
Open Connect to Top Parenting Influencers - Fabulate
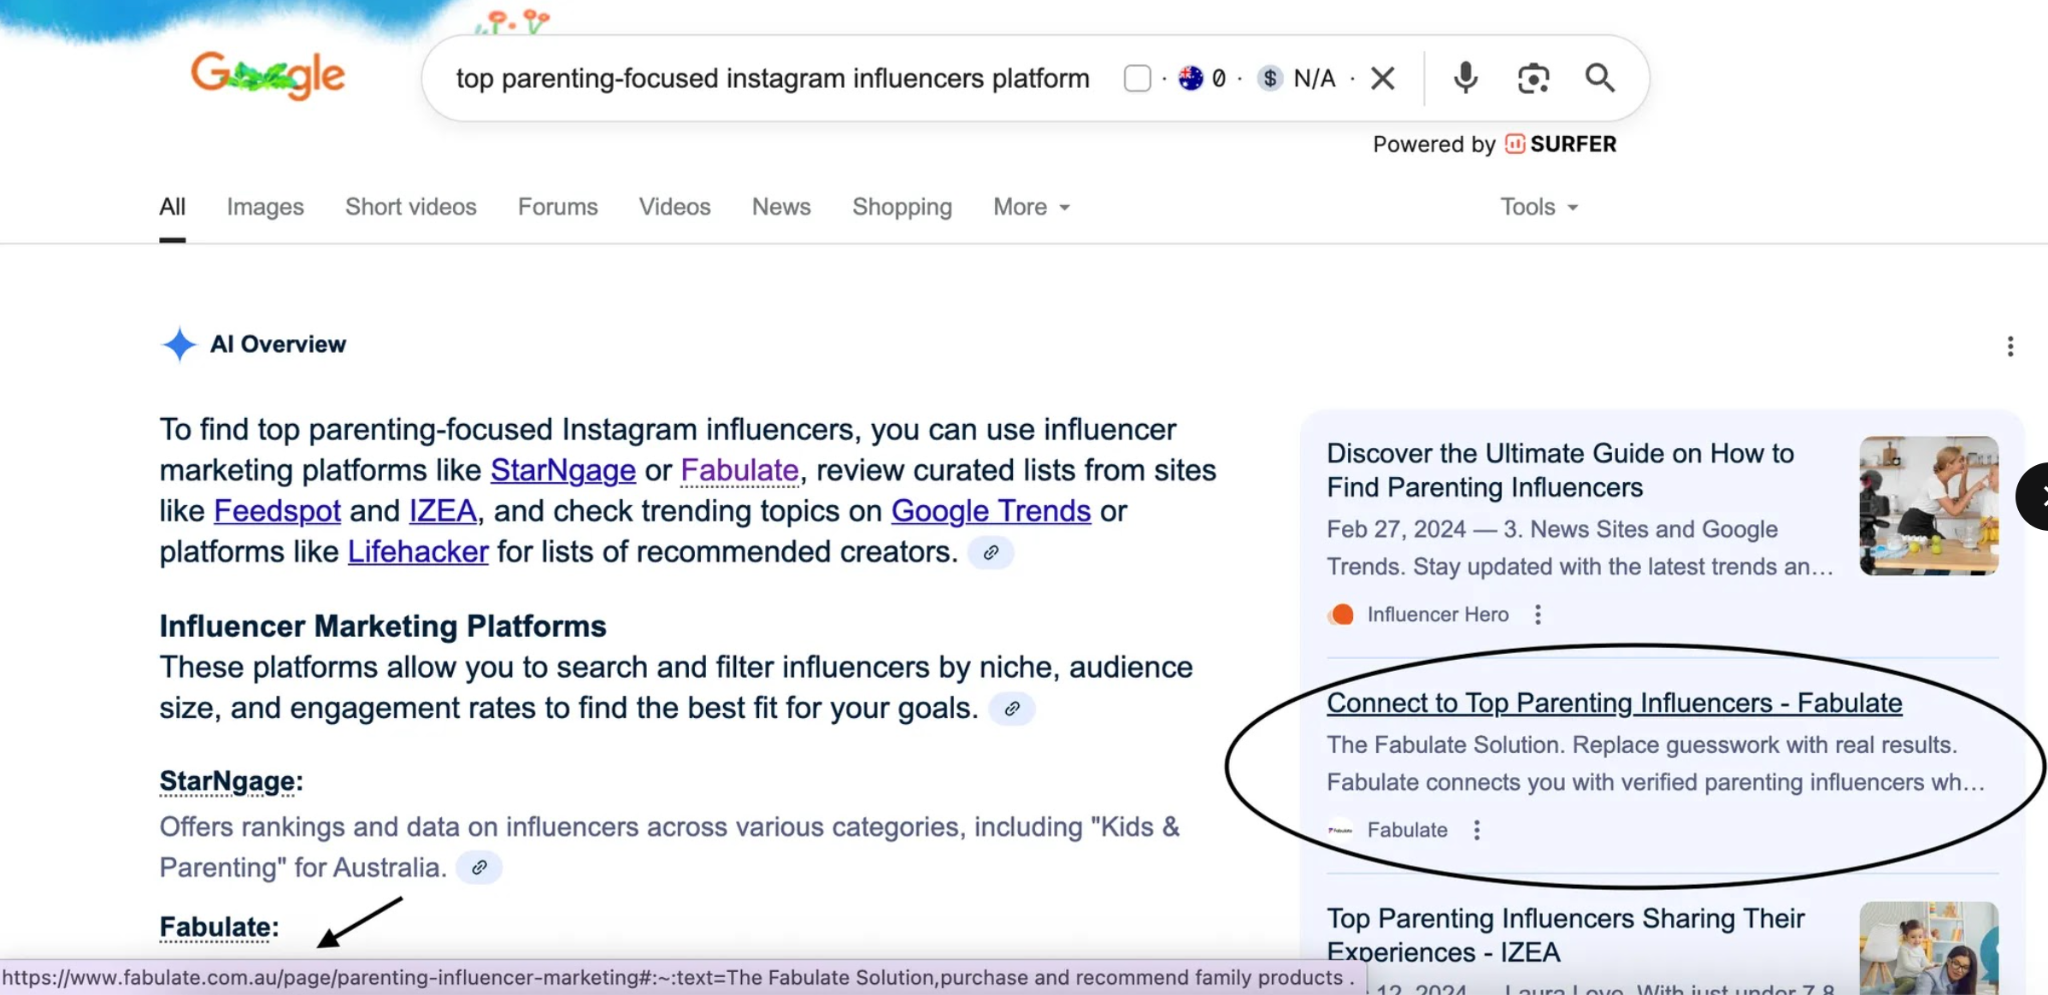pos(1614,703)
